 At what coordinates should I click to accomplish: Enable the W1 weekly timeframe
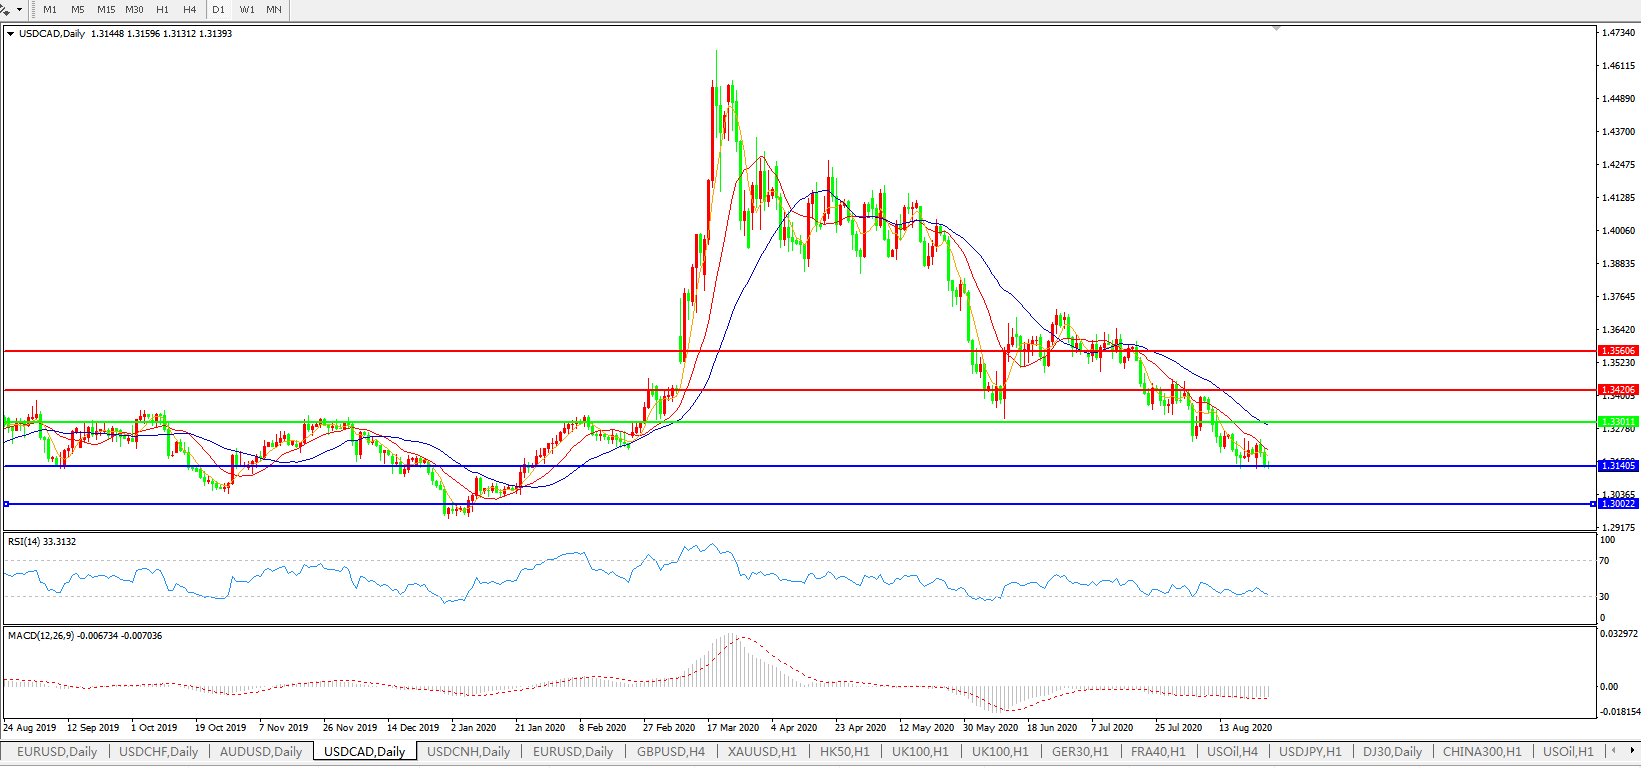coord(247,9)
